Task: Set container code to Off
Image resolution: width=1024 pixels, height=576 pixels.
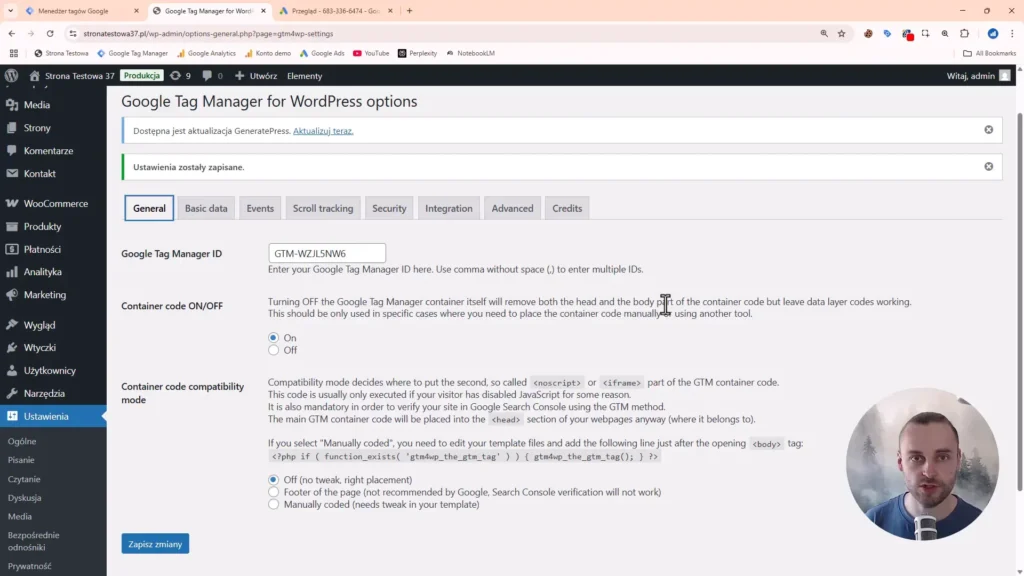Action: pyautogui.click(x=273, y=350)
